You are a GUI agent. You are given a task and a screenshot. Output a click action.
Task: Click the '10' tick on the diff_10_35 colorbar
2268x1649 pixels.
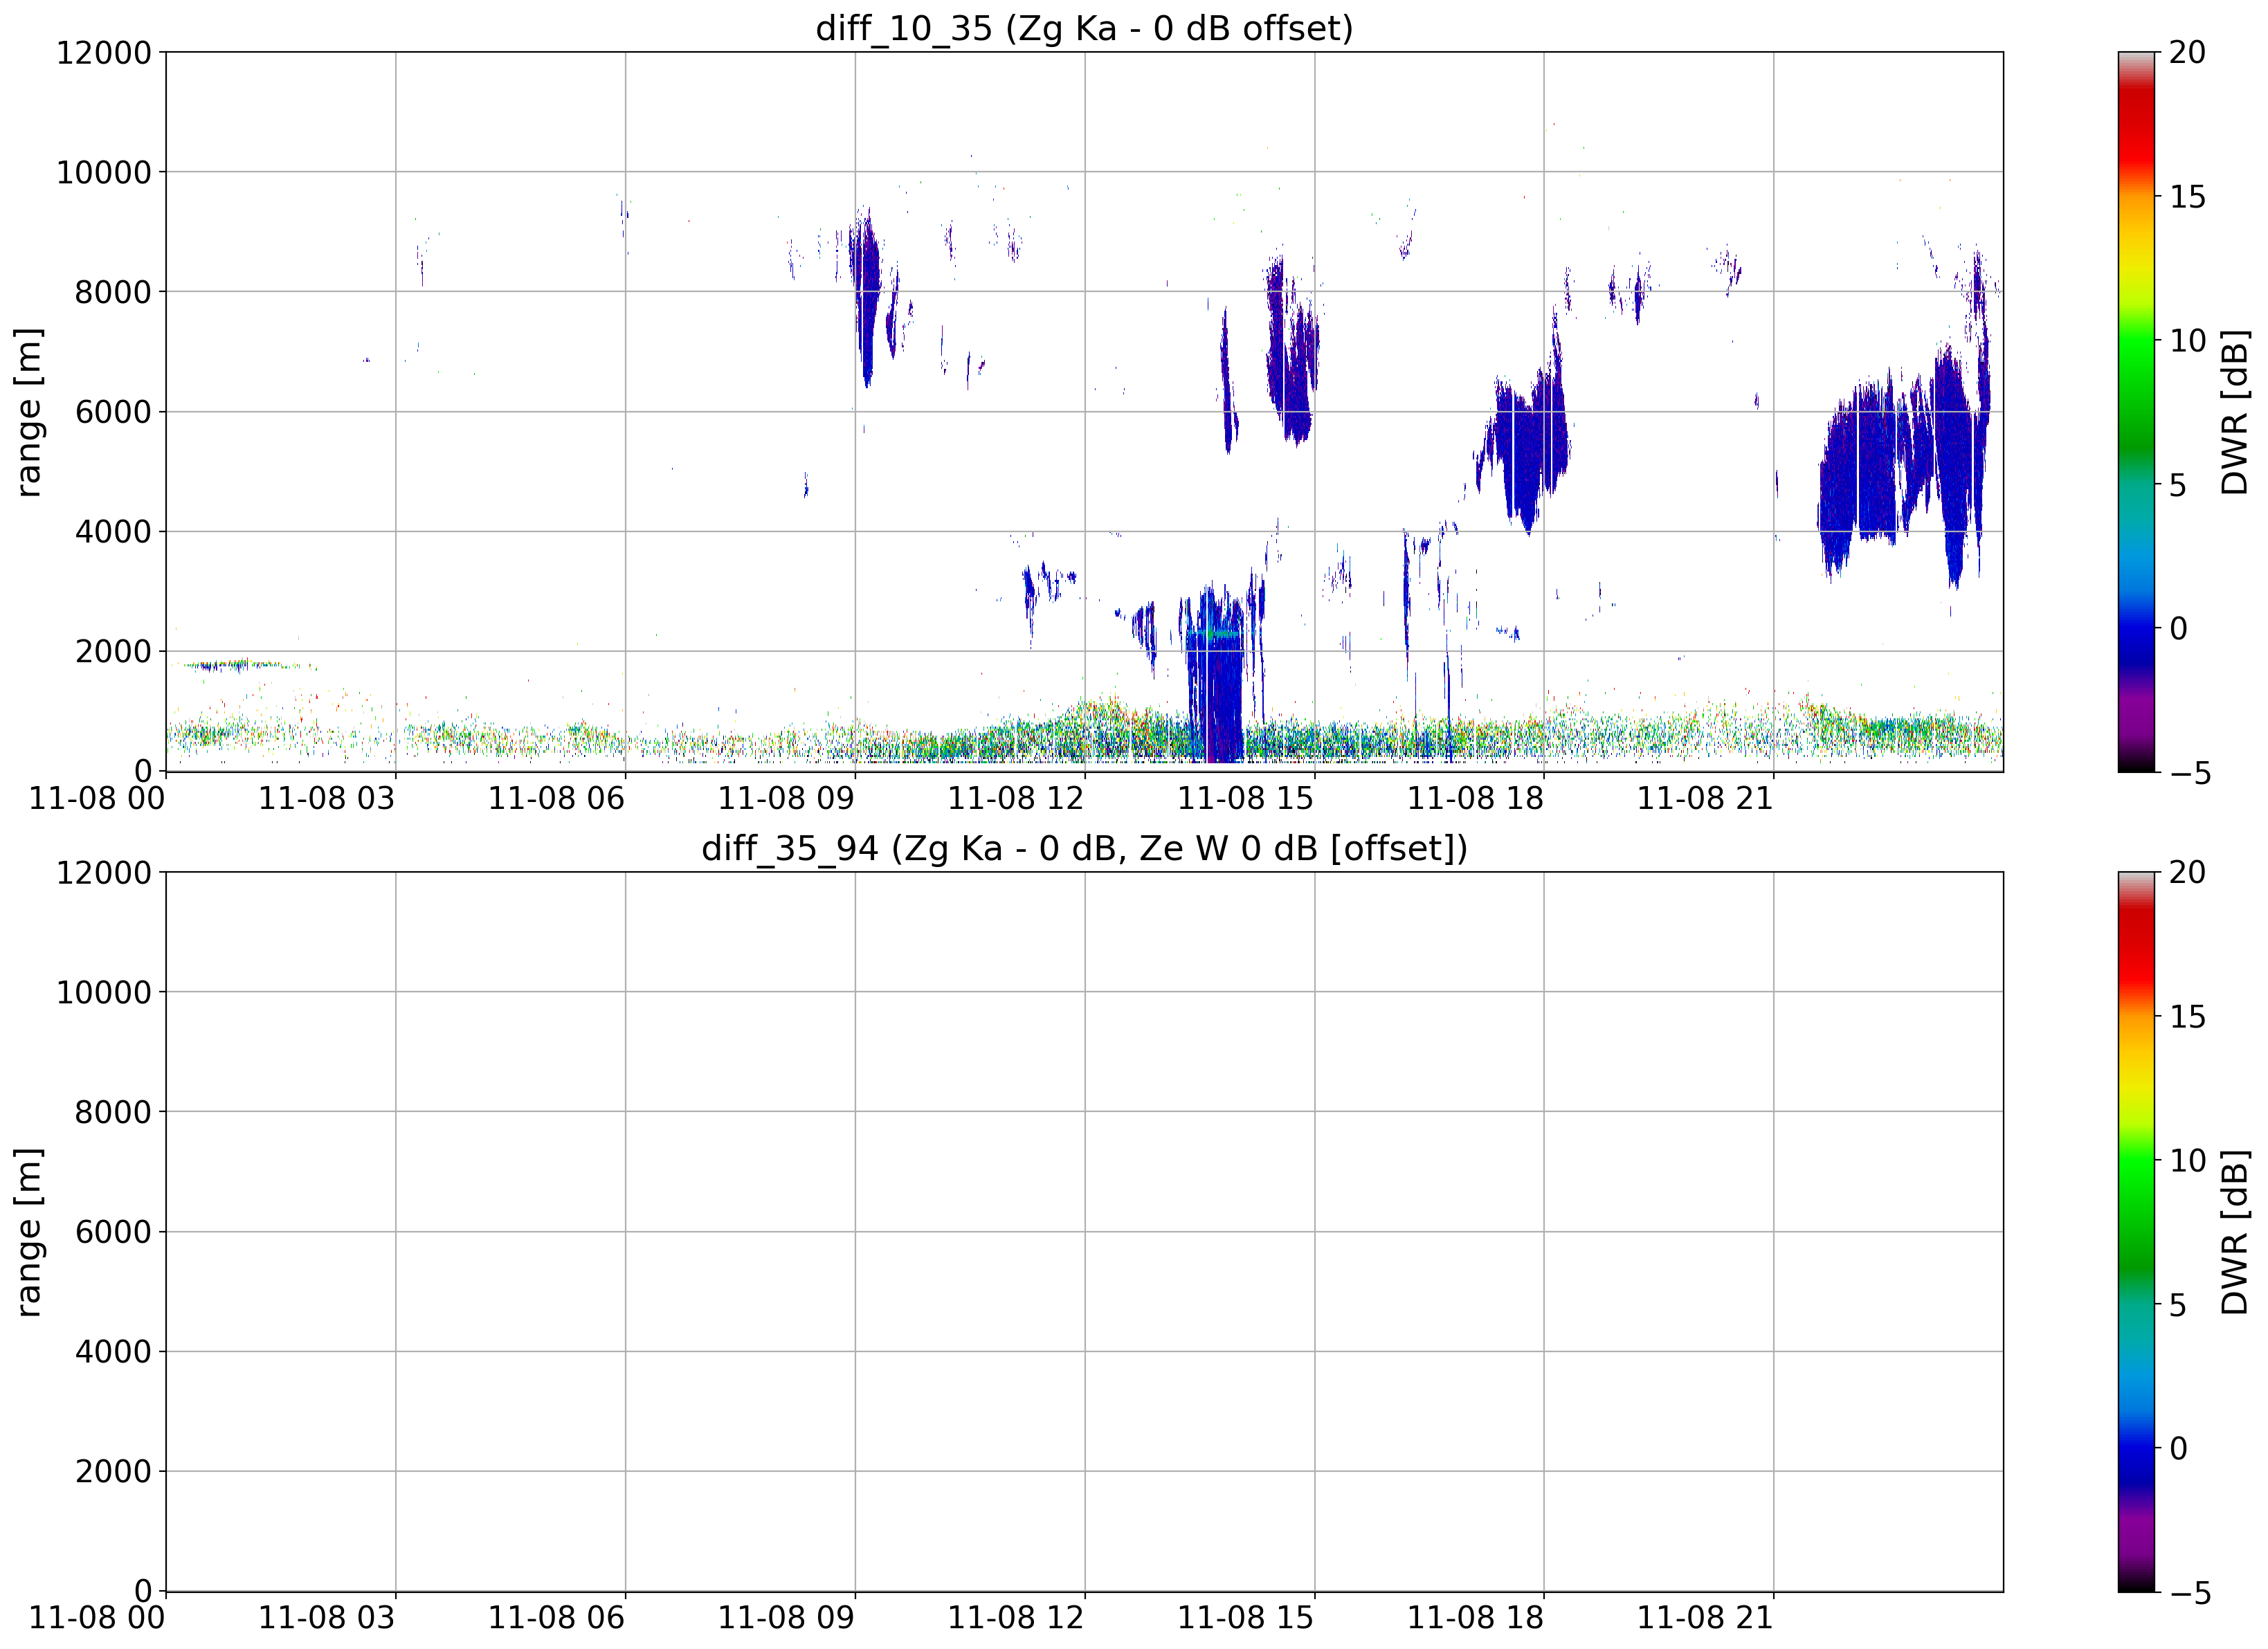click(x=2187, y=341)
